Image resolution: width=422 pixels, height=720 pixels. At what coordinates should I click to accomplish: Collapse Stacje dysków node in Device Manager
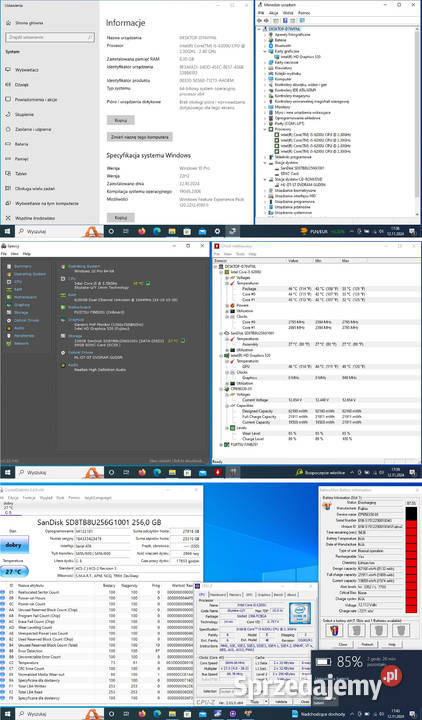tap(265, 163)
